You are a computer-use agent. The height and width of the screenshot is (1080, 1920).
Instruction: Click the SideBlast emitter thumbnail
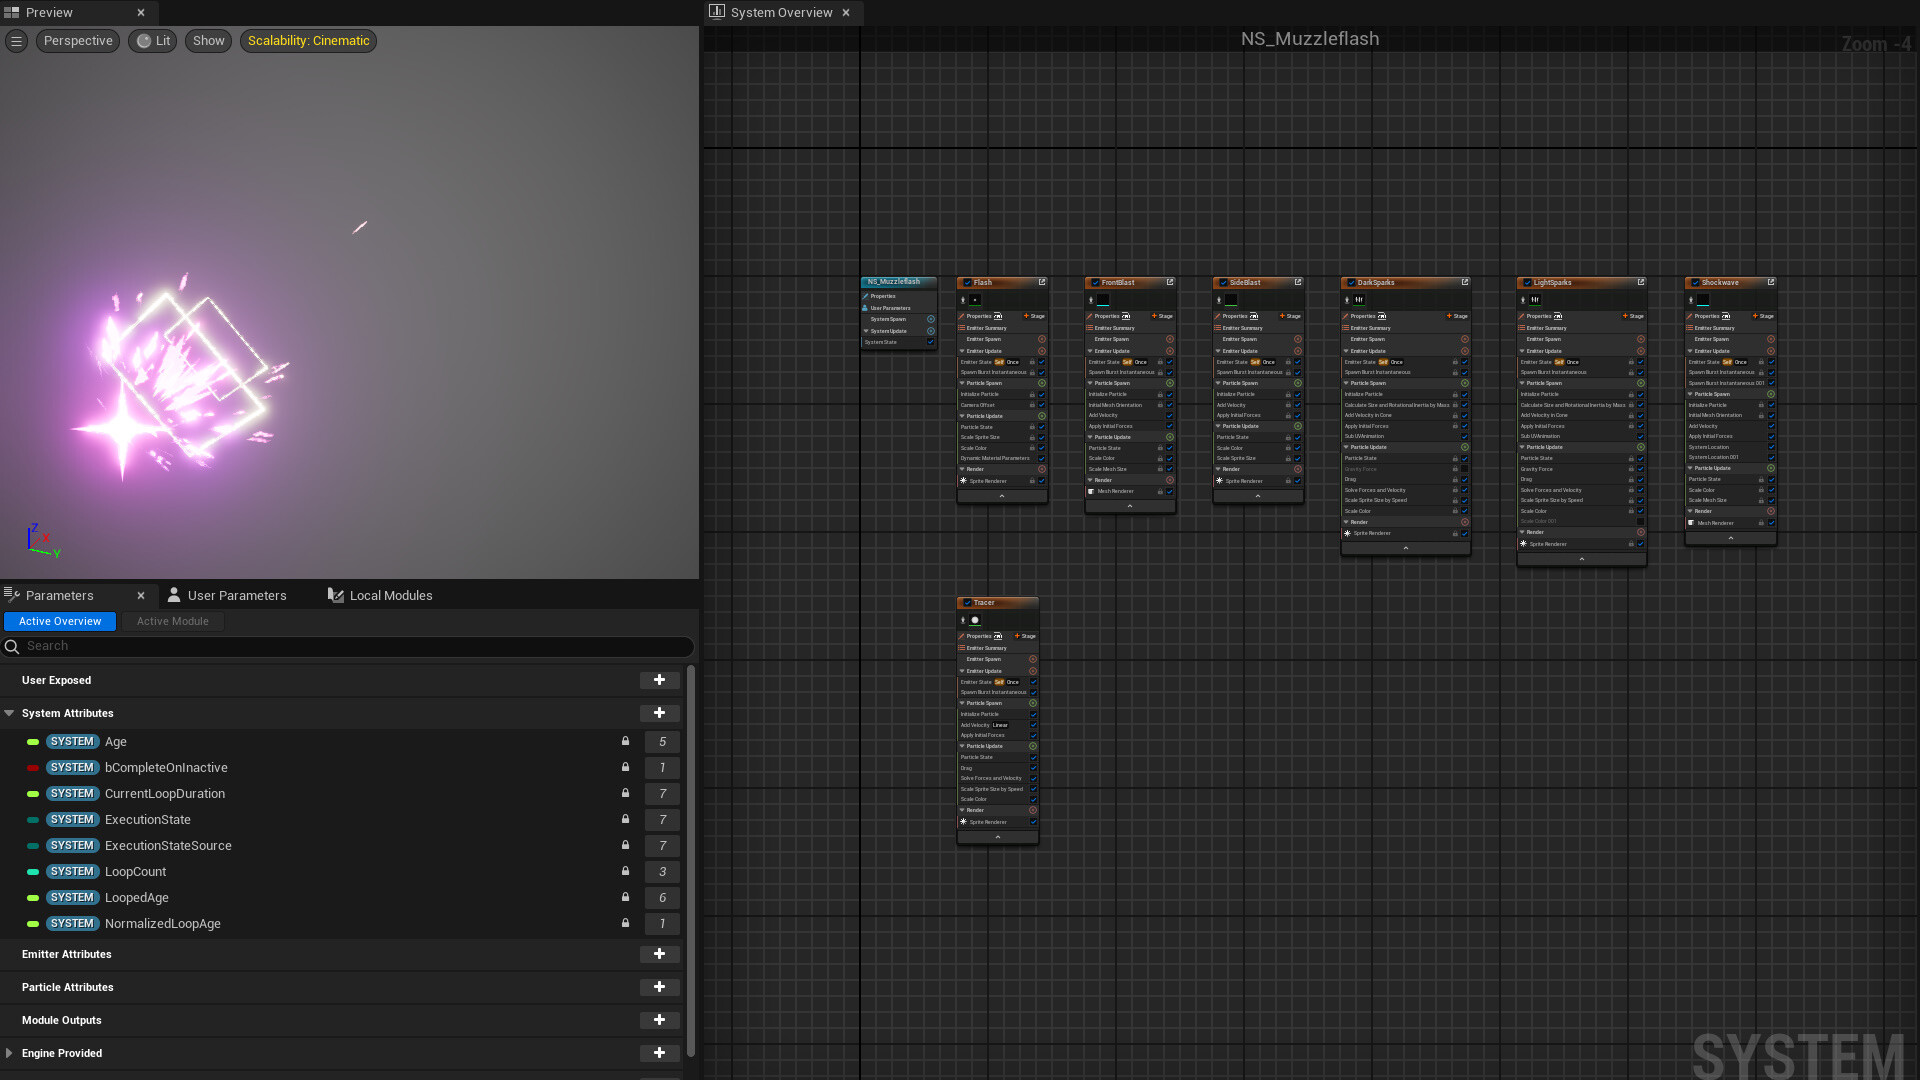[1231, 299]
